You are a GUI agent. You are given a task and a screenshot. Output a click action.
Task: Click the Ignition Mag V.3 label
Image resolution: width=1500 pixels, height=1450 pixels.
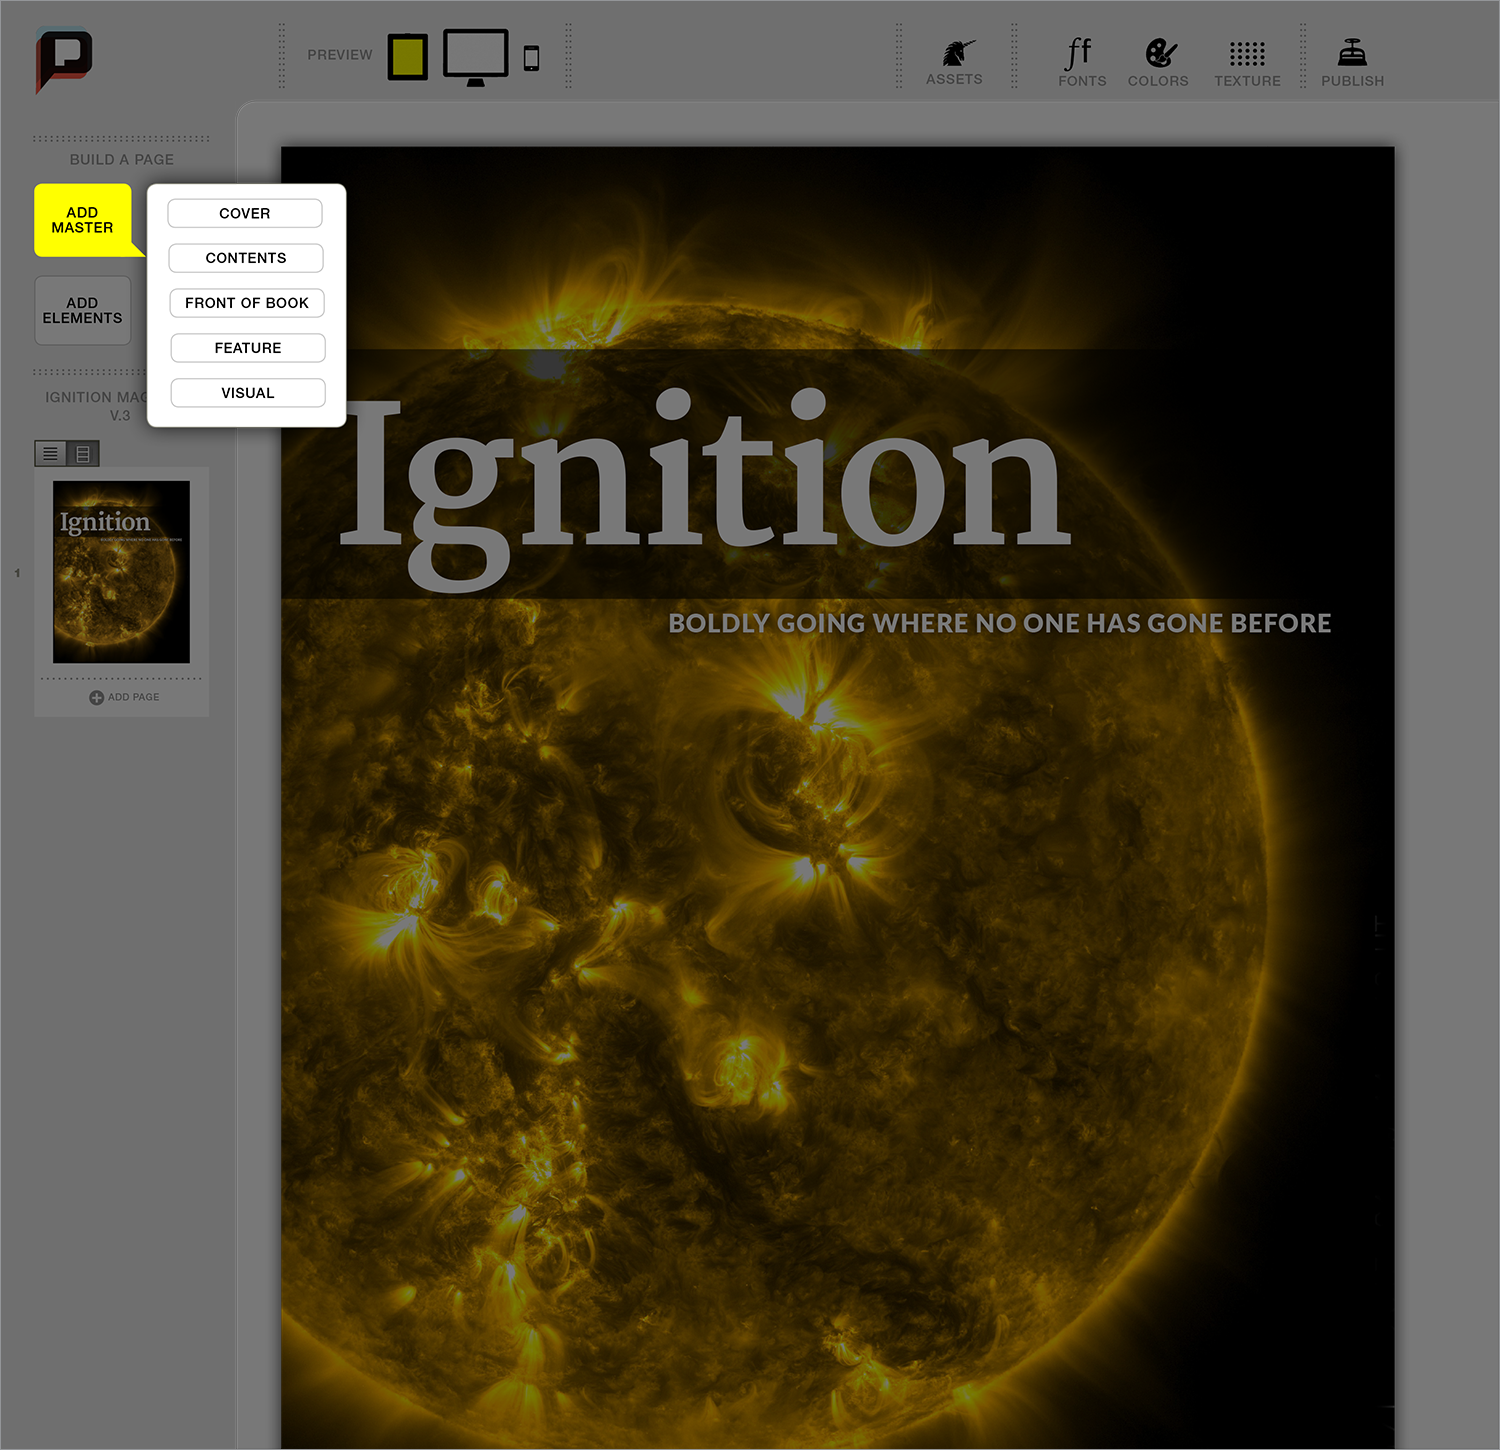96,406
